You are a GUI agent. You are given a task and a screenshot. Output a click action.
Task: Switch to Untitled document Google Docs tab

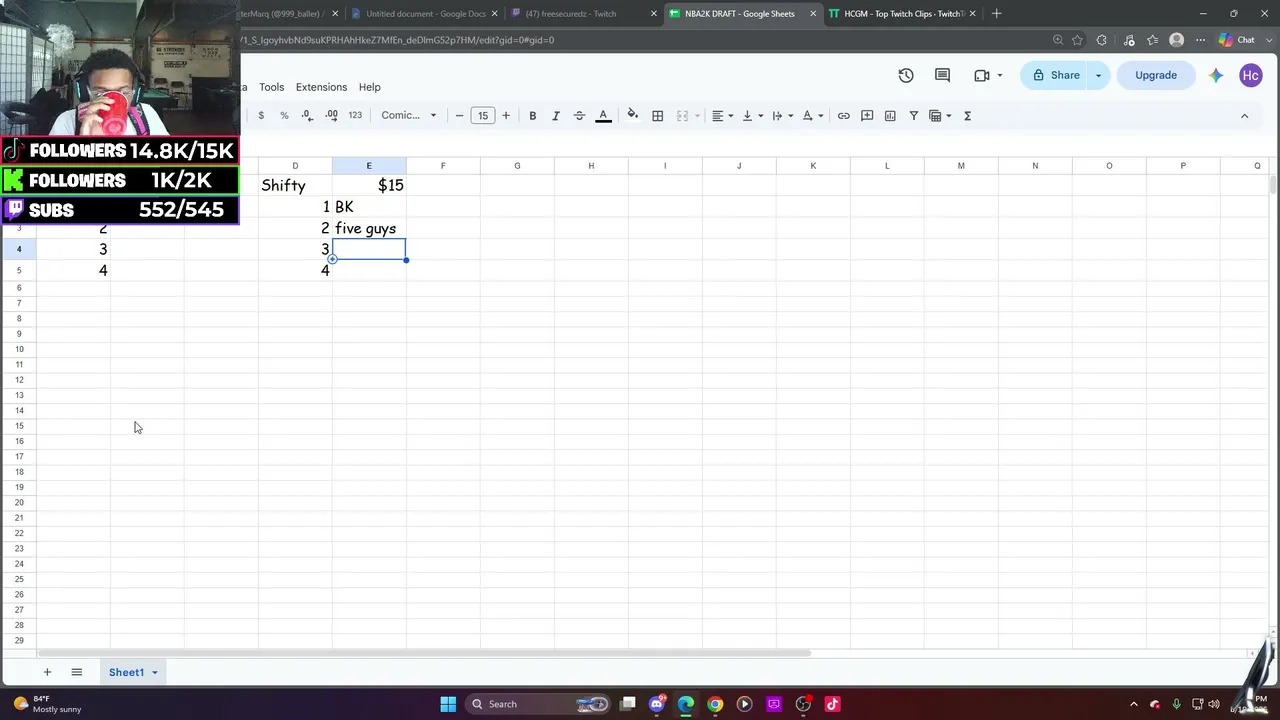tap(424, 13)
